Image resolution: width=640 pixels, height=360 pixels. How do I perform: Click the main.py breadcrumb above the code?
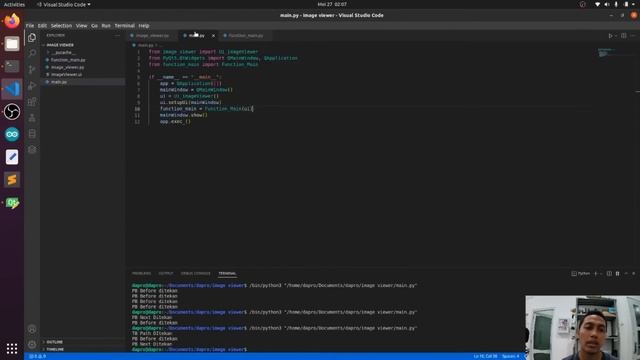tap(145, 45)
